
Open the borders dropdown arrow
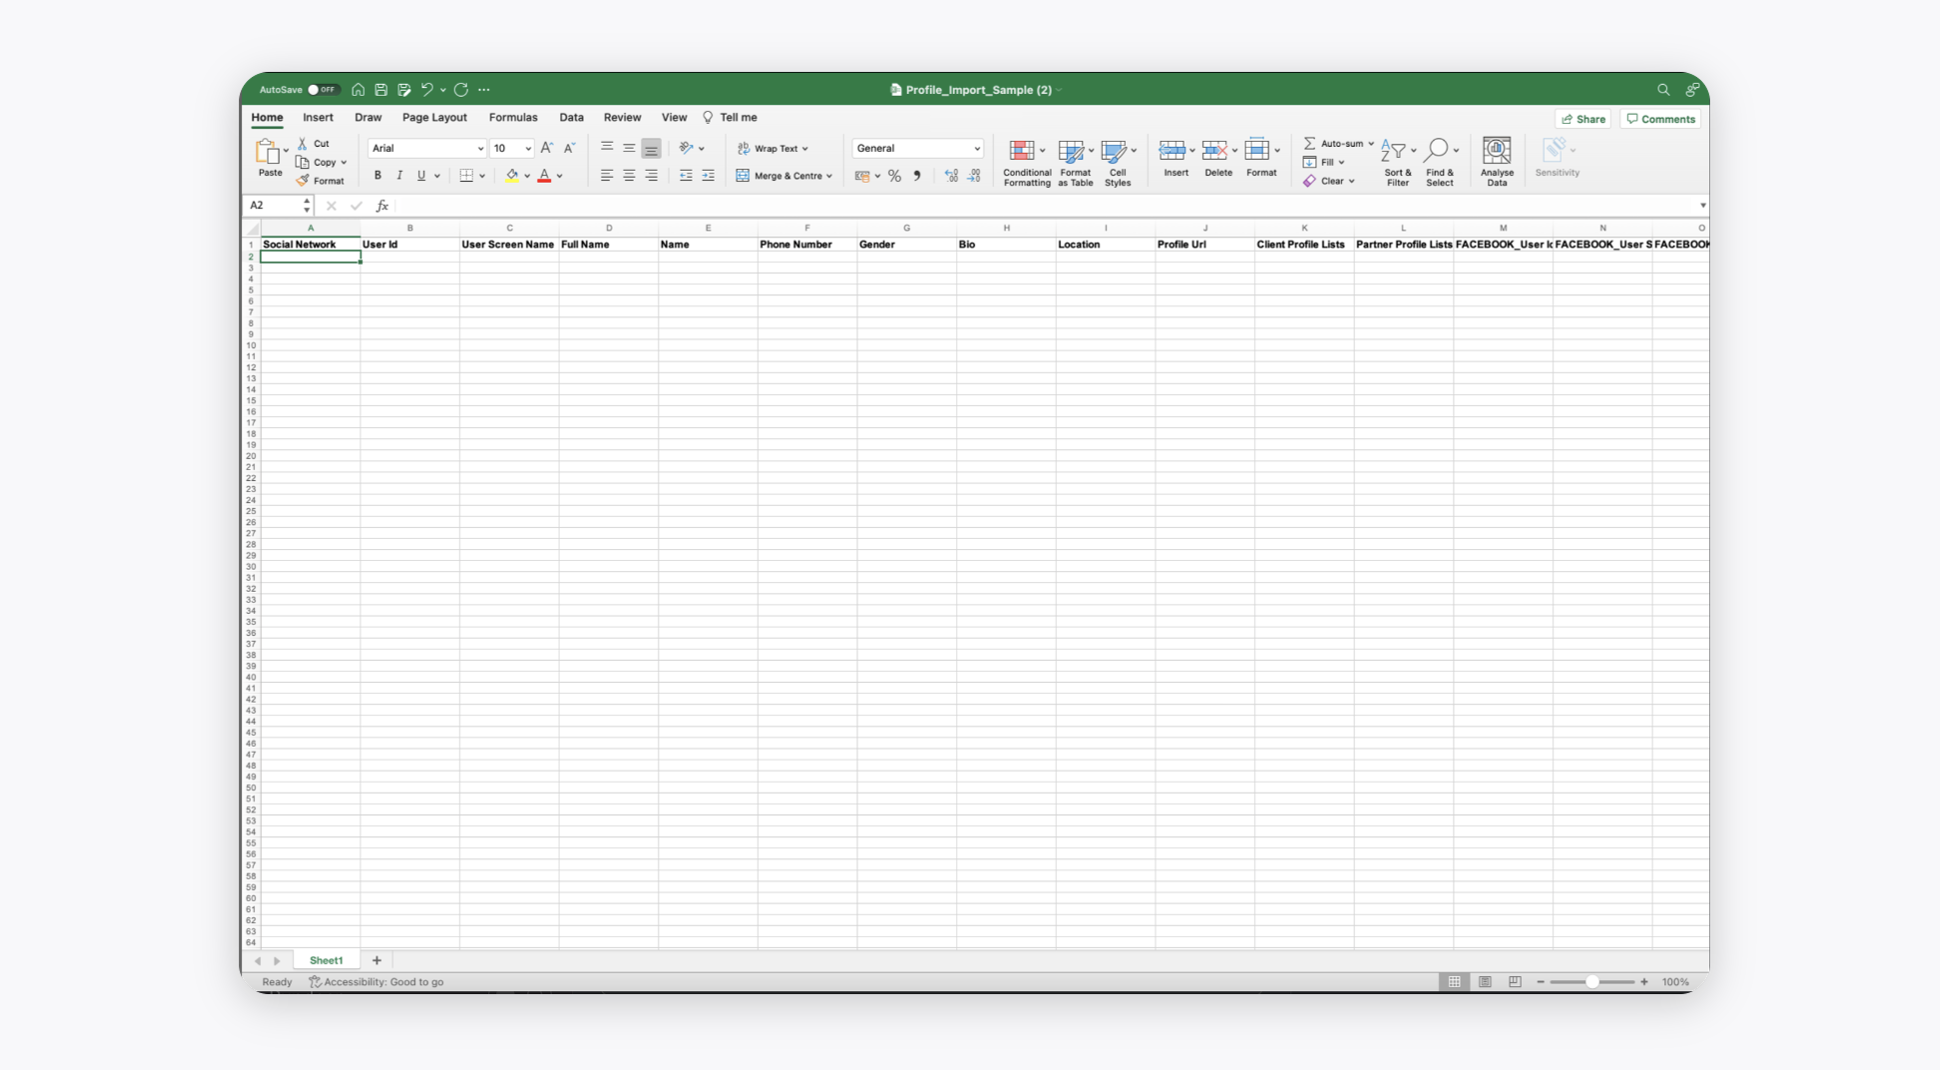(482, 176)
